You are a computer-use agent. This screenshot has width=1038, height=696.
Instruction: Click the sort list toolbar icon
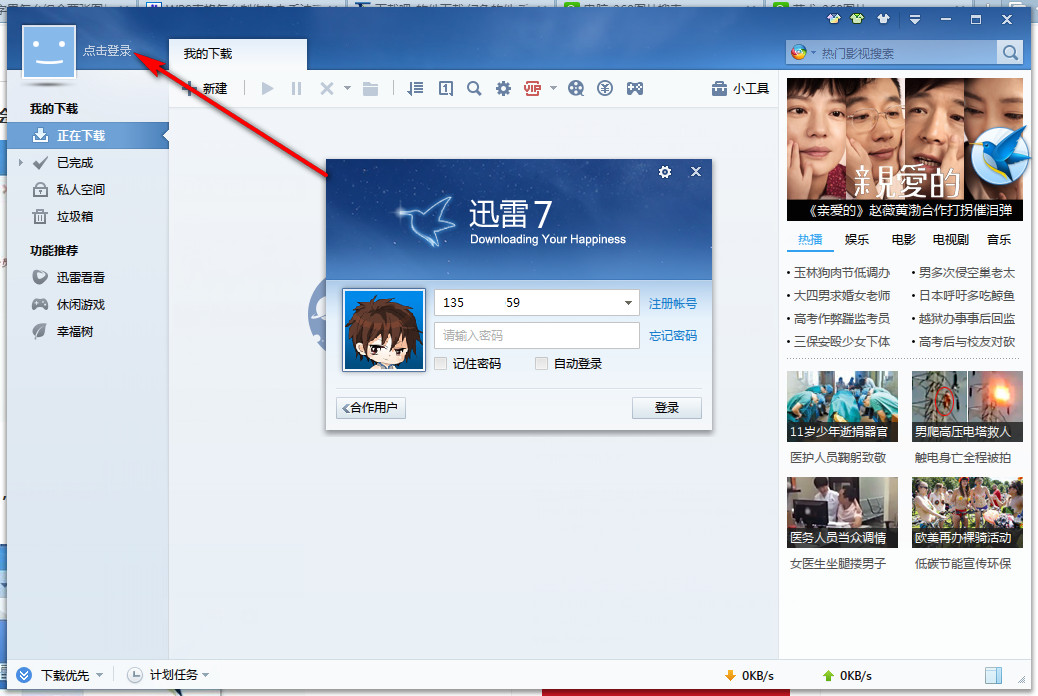click(x=415, y=88)
